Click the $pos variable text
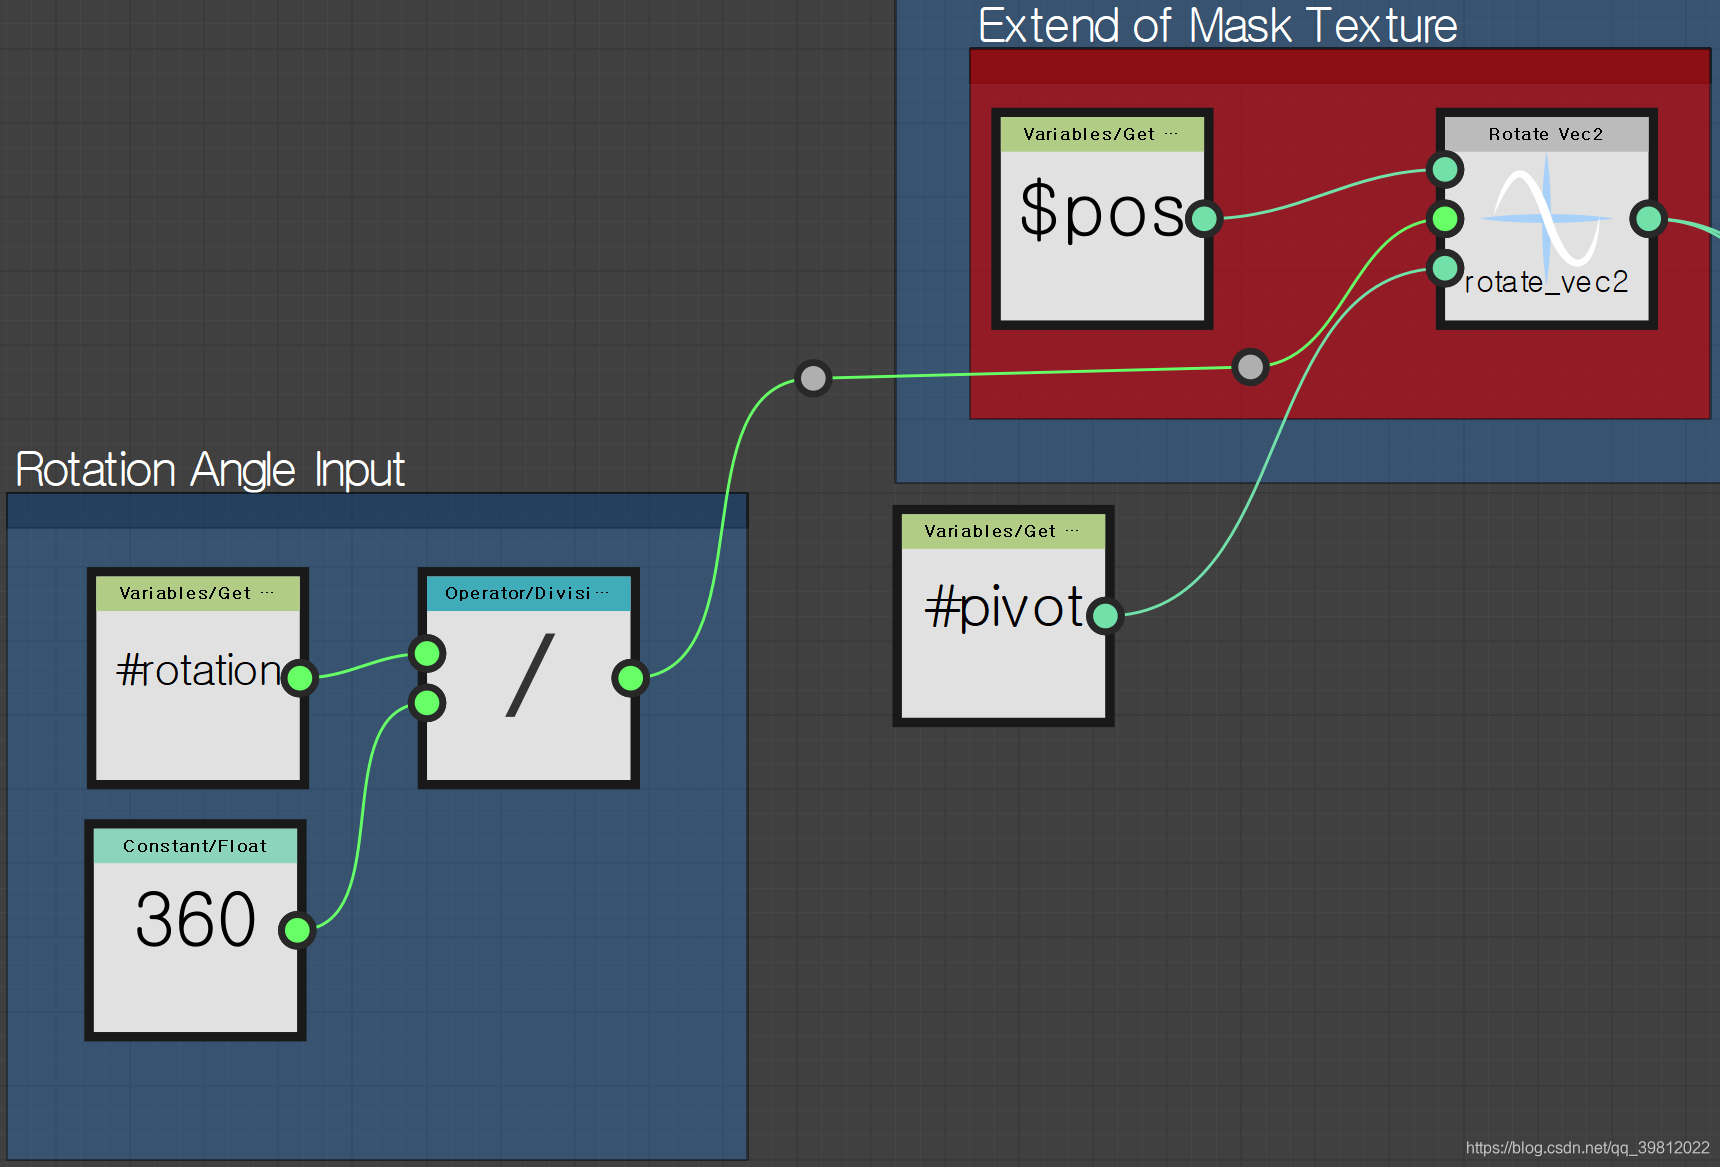 point(1102,211)
